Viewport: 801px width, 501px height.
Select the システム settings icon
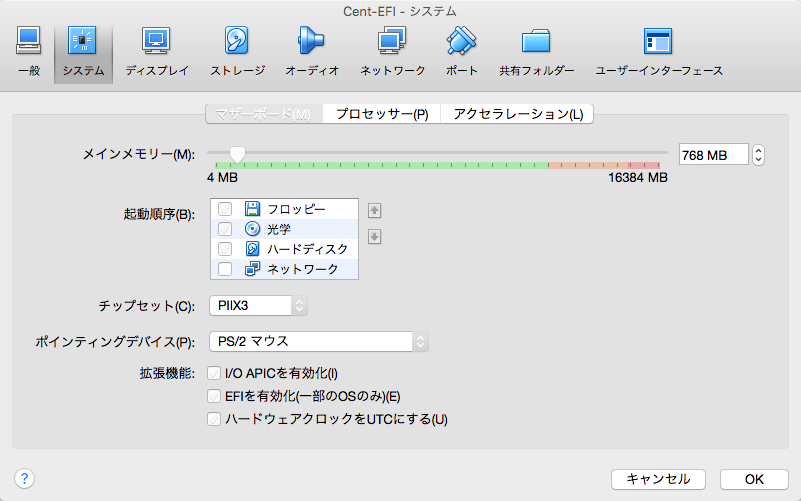pyautogui.click(x=83, y=41)
